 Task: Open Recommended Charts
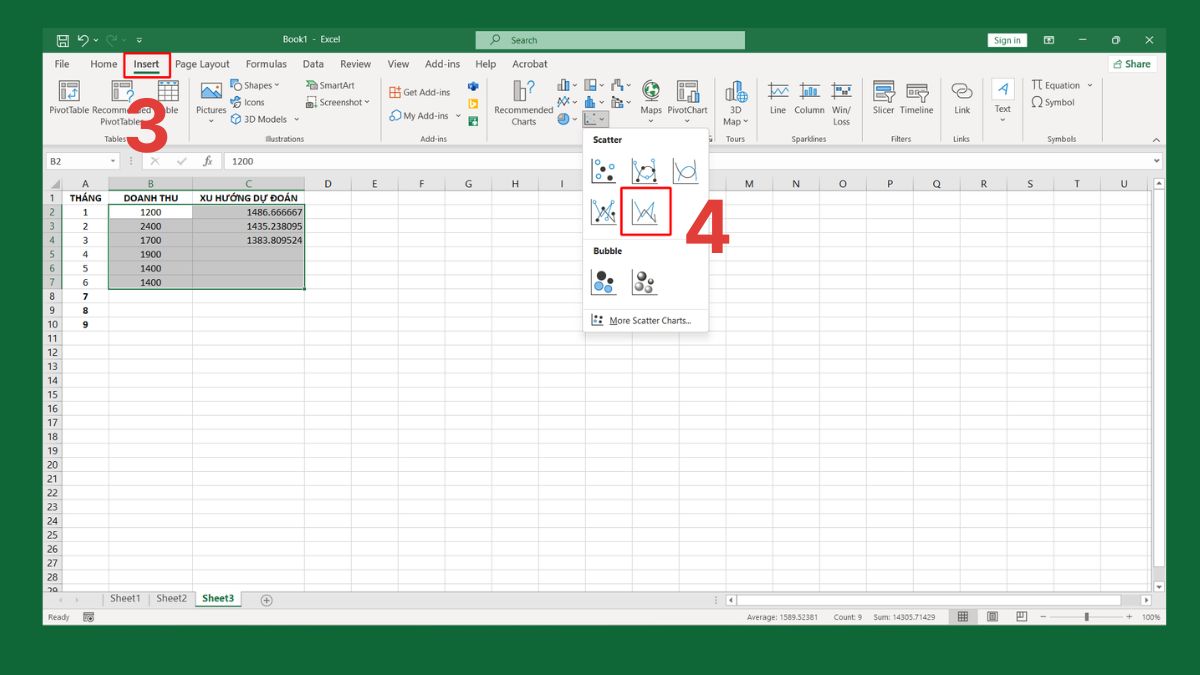[523, 102]
